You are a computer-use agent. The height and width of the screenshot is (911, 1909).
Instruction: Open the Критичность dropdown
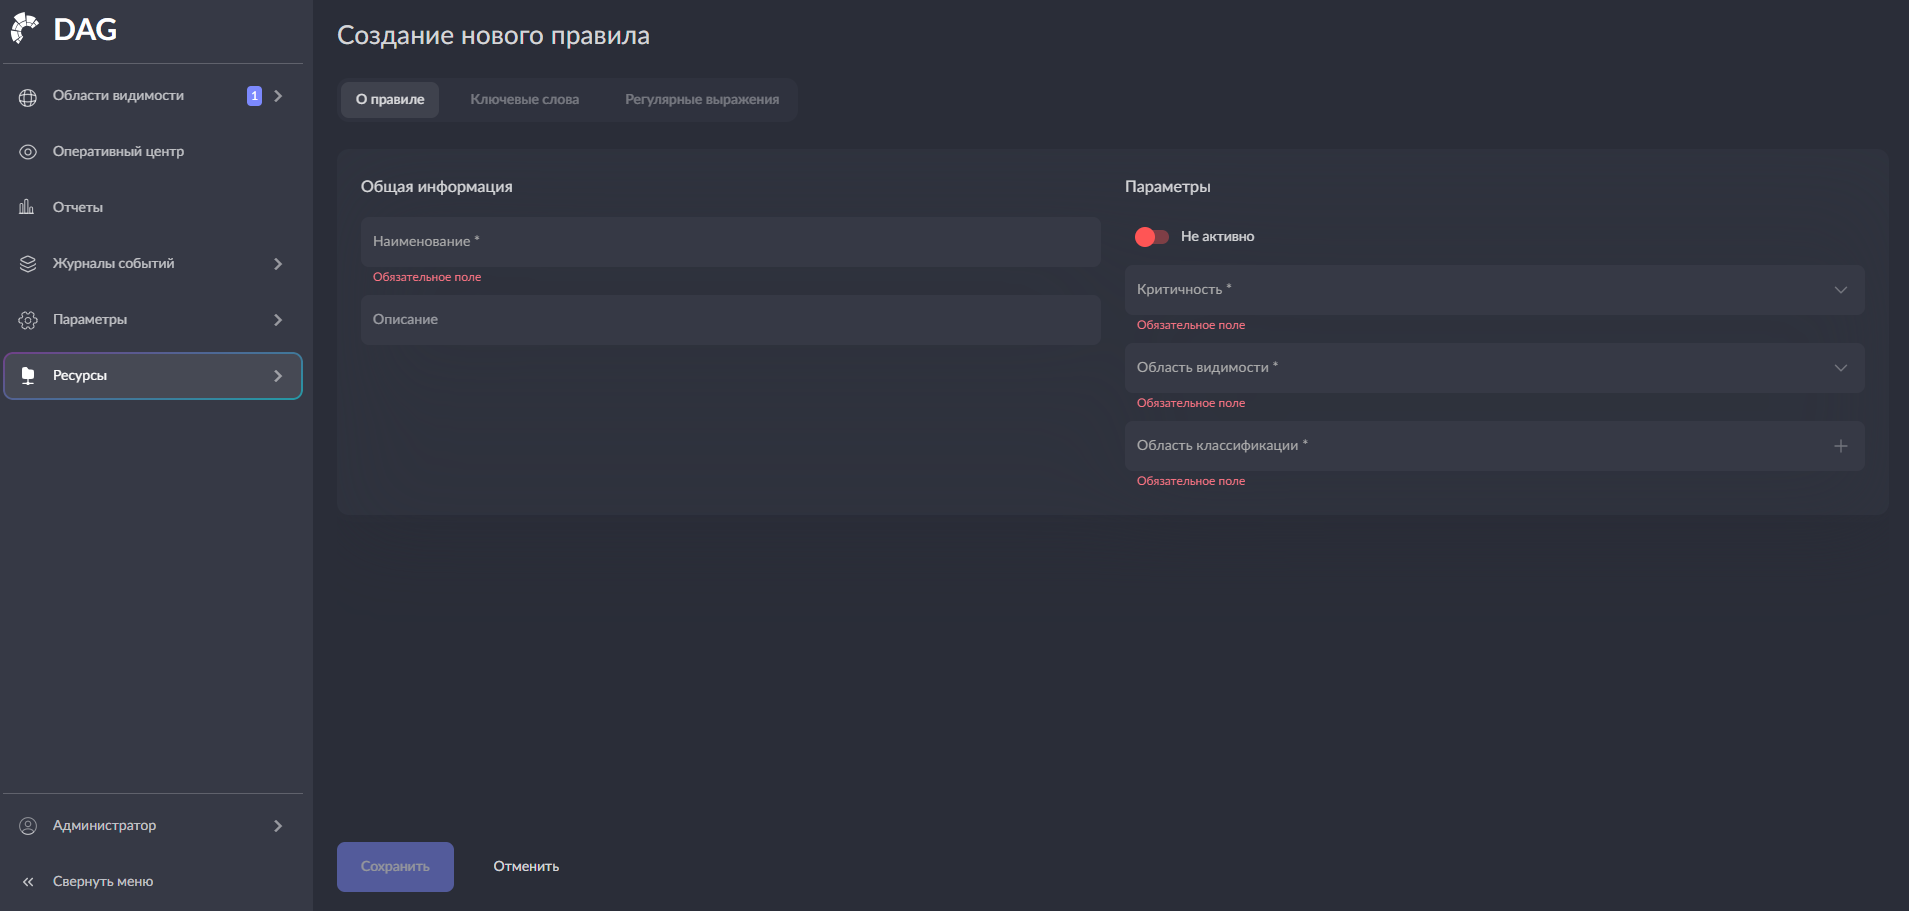click(1494, 290)
